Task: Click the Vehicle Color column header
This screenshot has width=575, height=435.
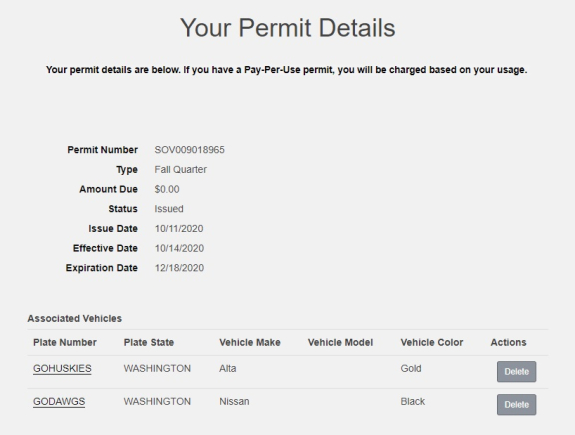Action: click(x=432, y=342)
